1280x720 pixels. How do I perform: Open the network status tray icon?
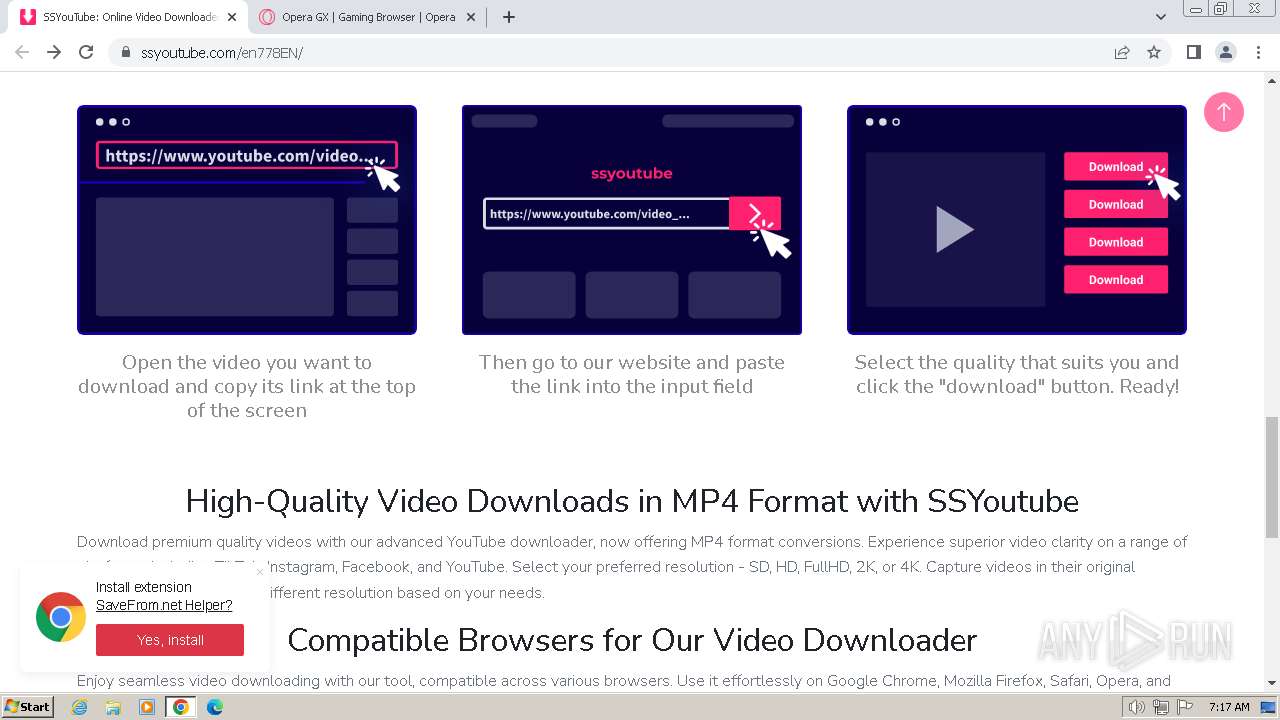coord(1161,707)
